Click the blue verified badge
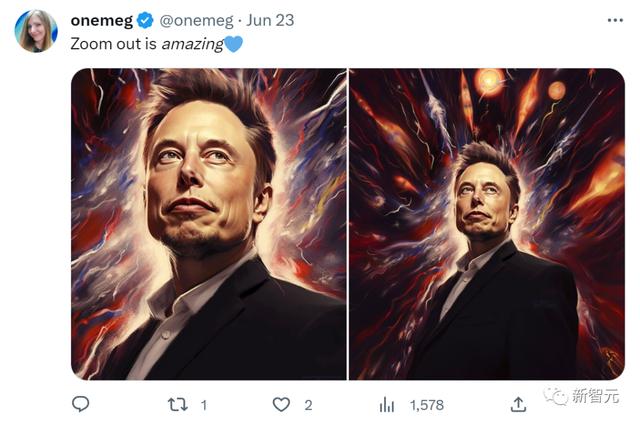Image resolution: width=640 pixels, height=424 pixels. (x=145, y=21)
